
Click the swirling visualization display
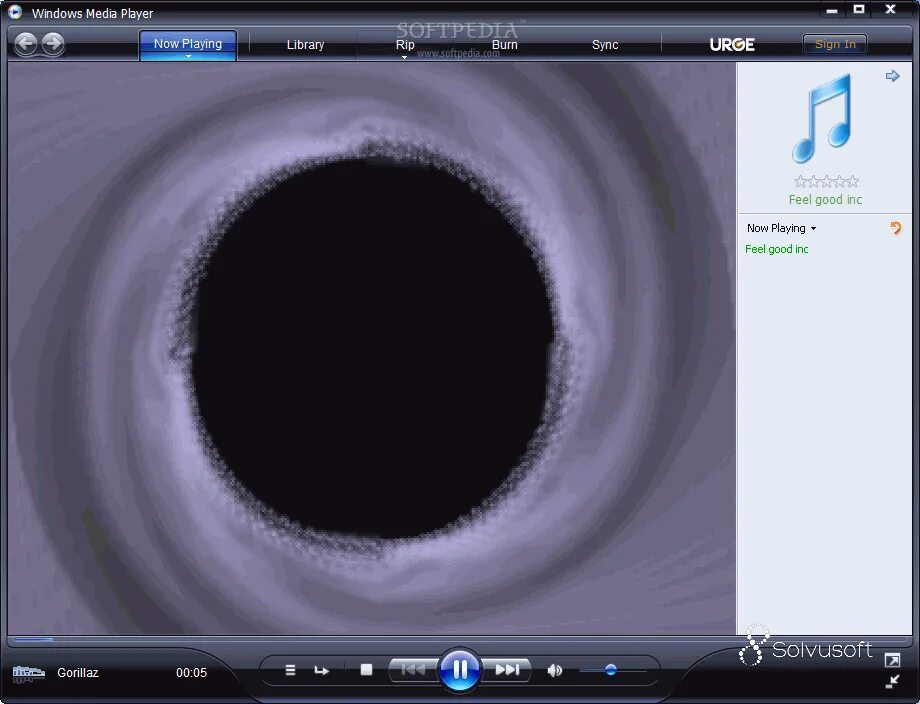pyautogui.click(x=372, y=348)
